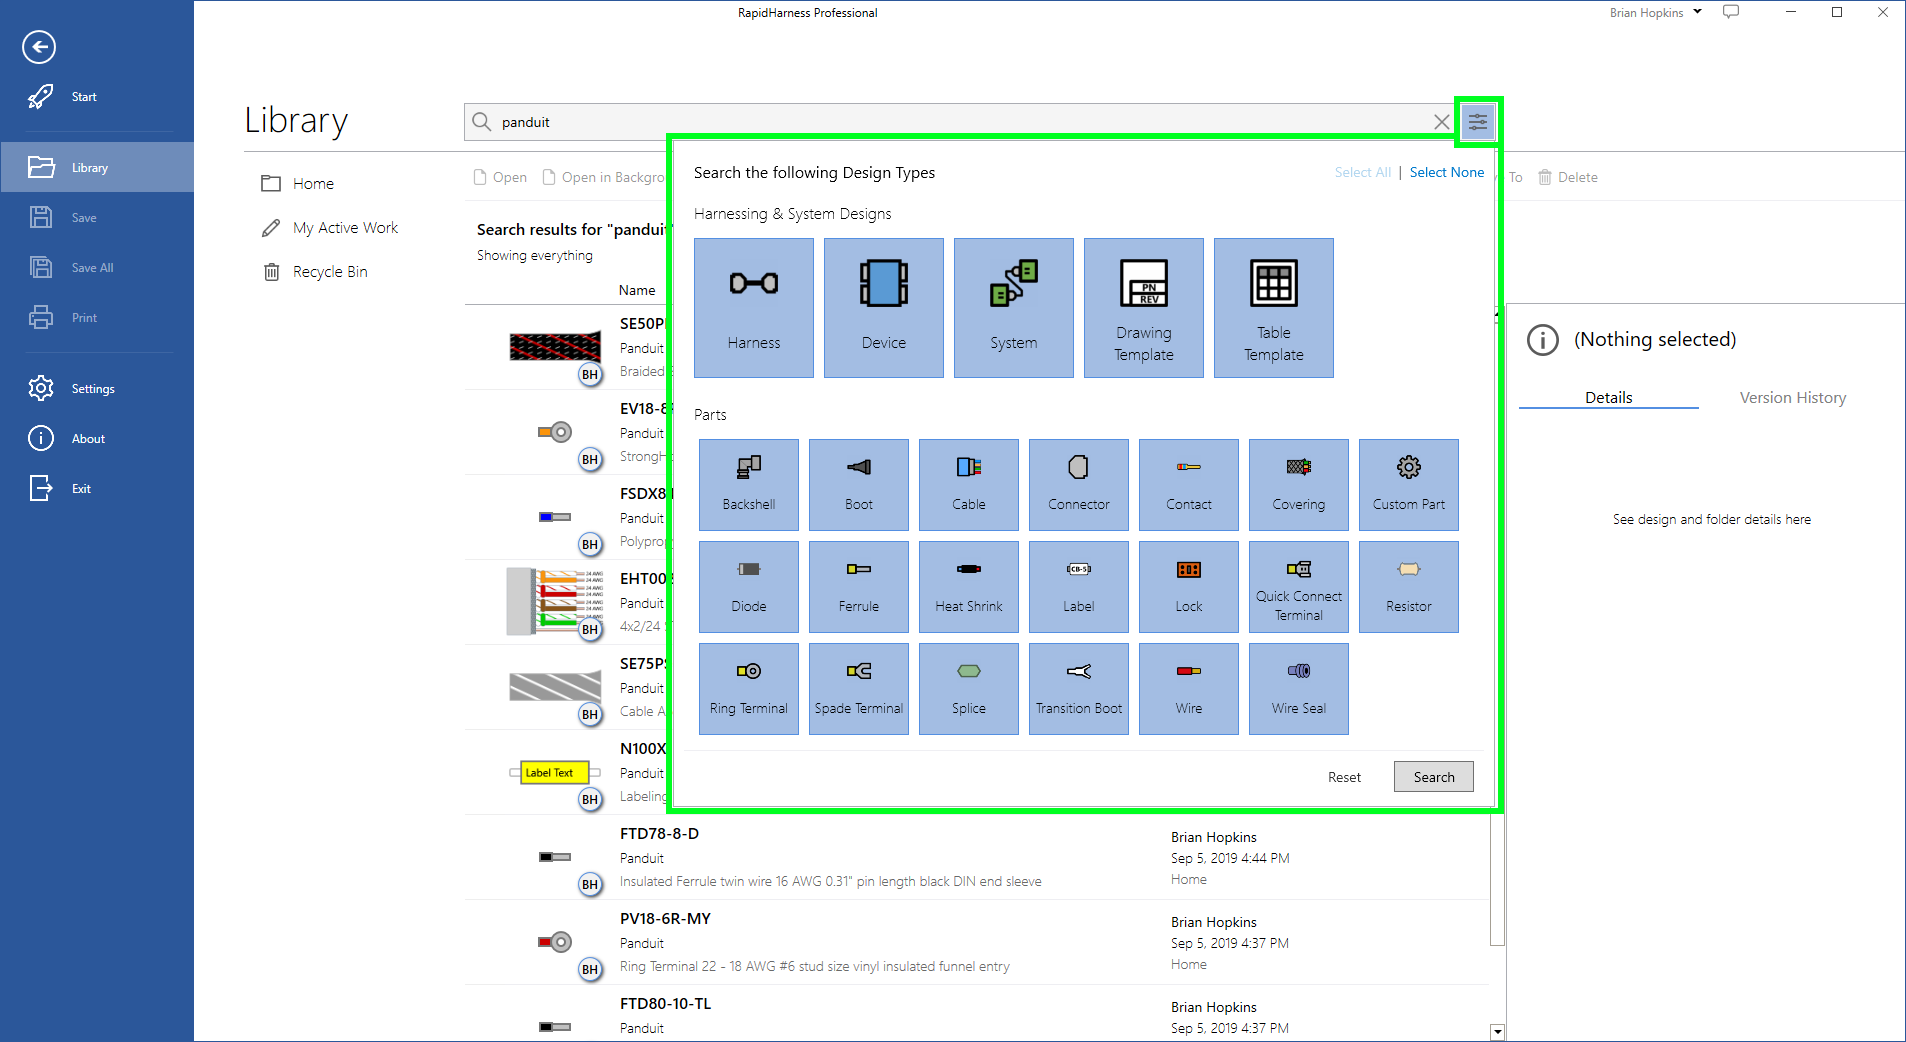Select the Splice part tile
This screenshot has height=1042, width=1906.
(x=969, y=689)
